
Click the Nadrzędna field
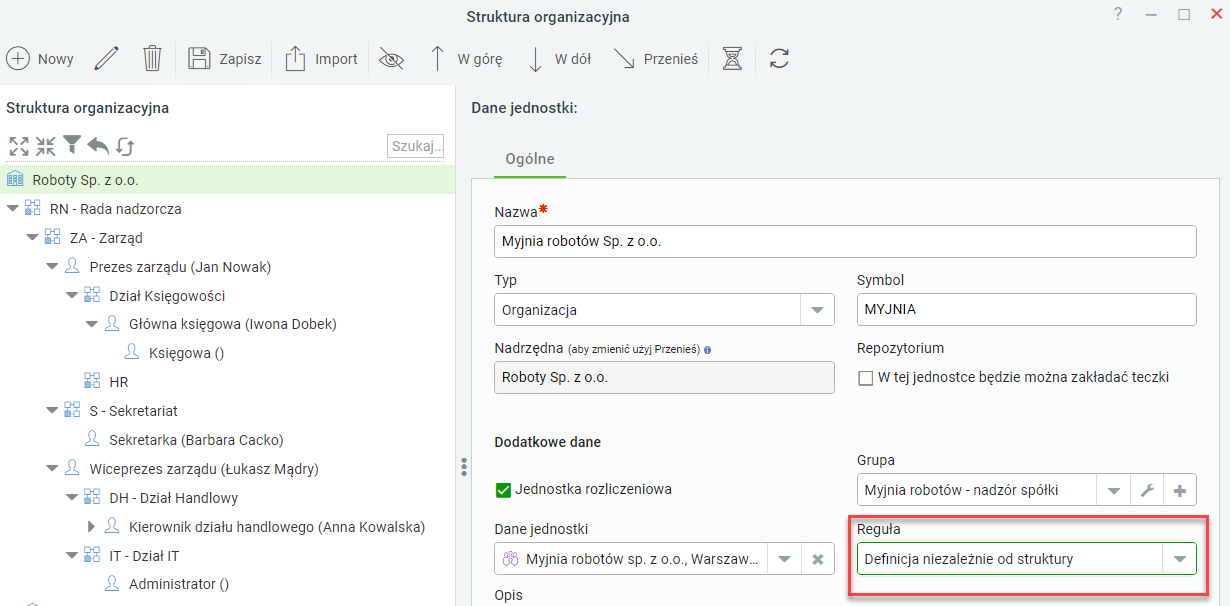pos(664,378)
